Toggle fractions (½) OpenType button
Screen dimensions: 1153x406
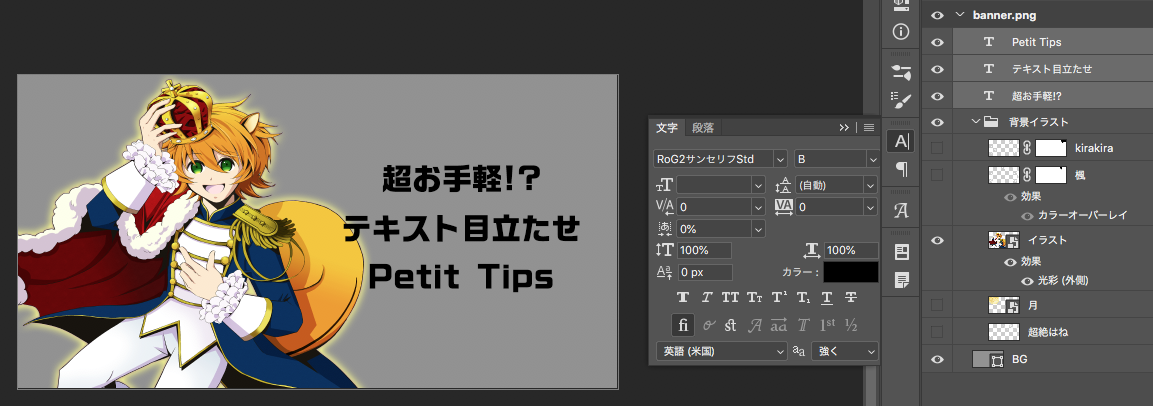click(x=852, y=324)
